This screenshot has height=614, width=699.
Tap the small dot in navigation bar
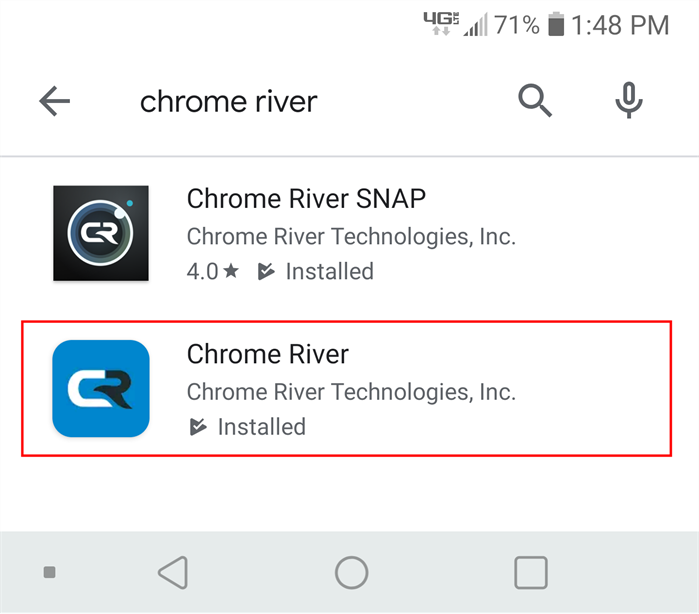(x=50, y=573)
